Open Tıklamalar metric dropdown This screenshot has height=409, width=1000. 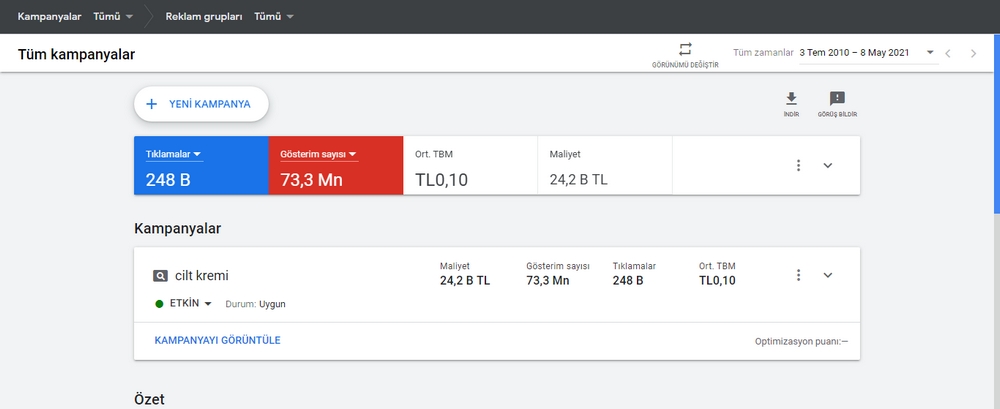pos(173,154)
